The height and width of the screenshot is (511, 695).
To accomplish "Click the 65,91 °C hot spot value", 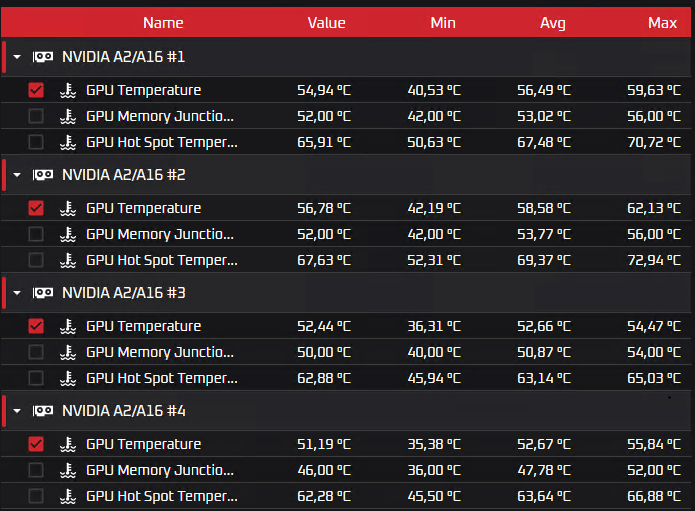I will click(324, 142).
